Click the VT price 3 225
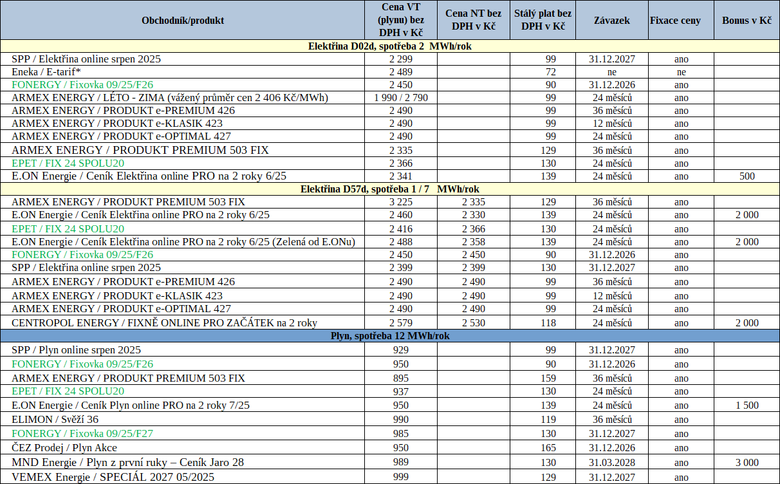Image resolution: width=780 pixels, height=484 pixels. coord(401,202)
